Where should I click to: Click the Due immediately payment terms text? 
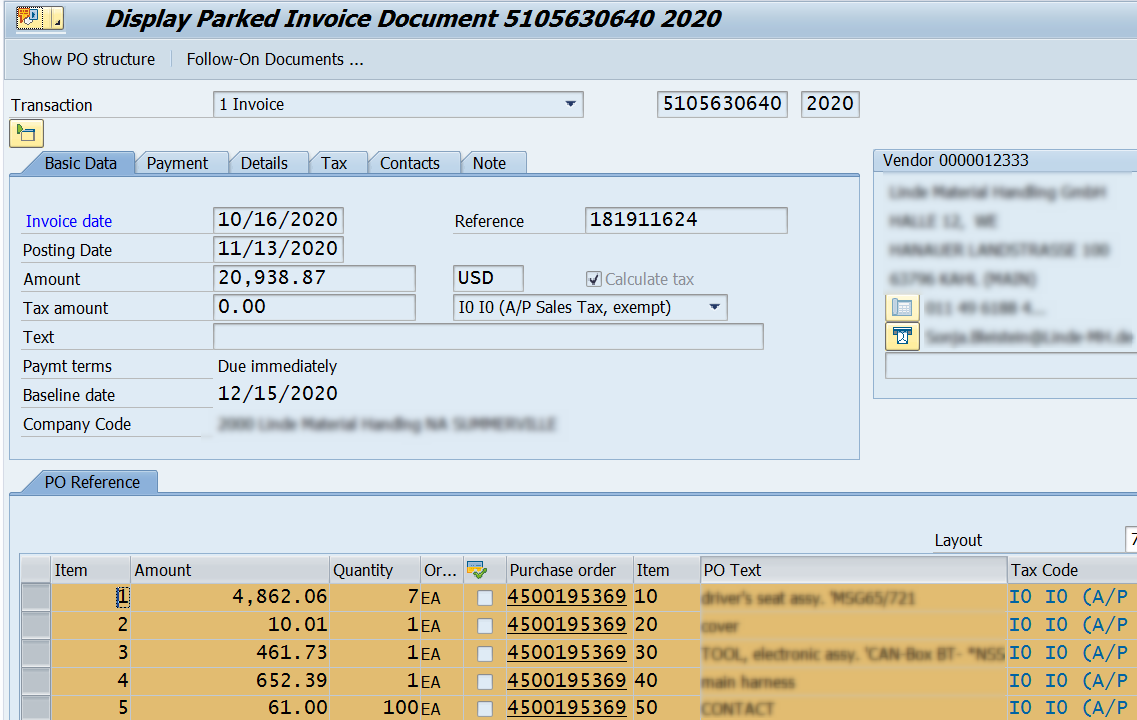[277, 366]
